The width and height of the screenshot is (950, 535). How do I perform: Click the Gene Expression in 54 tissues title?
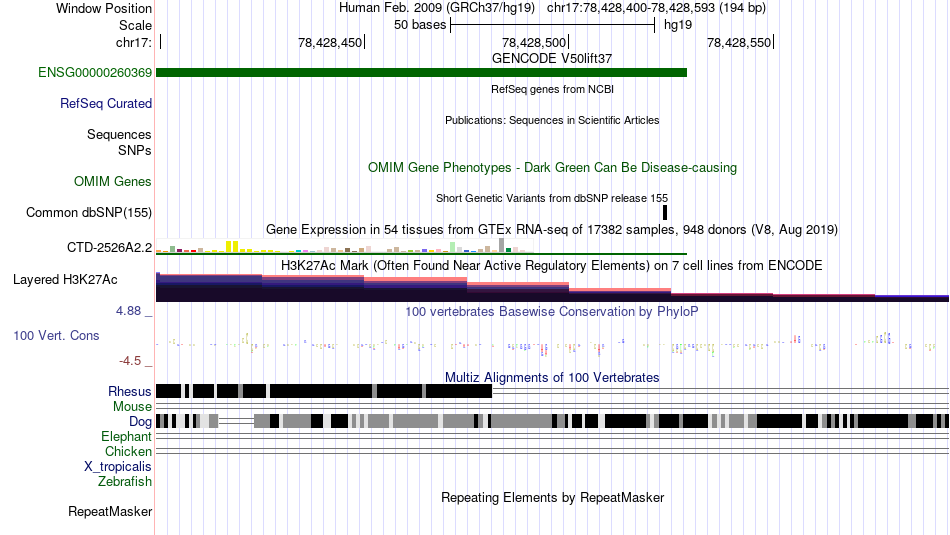552,230
